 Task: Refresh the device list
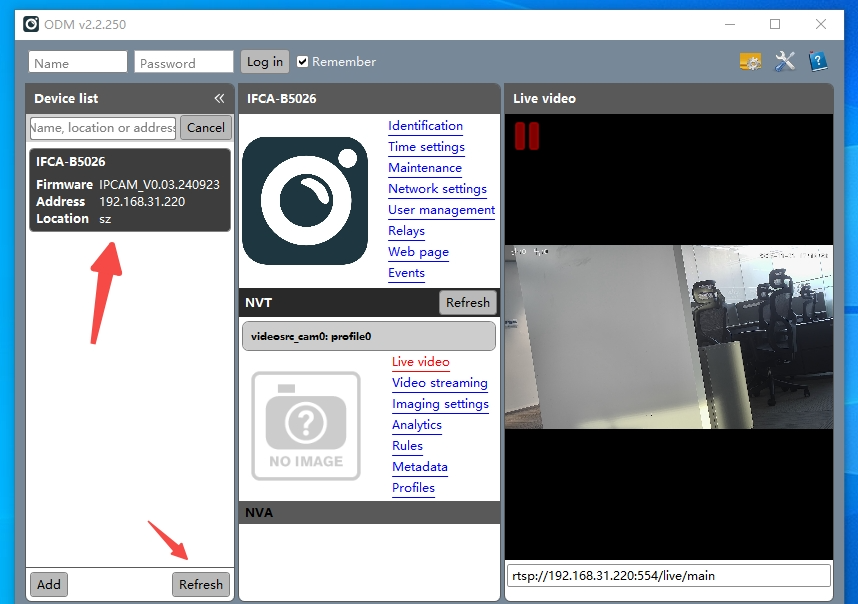[x=201, y=584]
